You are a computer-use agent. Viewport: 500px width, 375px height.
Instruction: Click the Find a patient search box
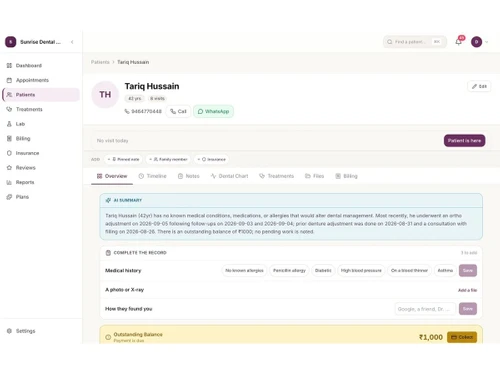(x=415, y=42)
